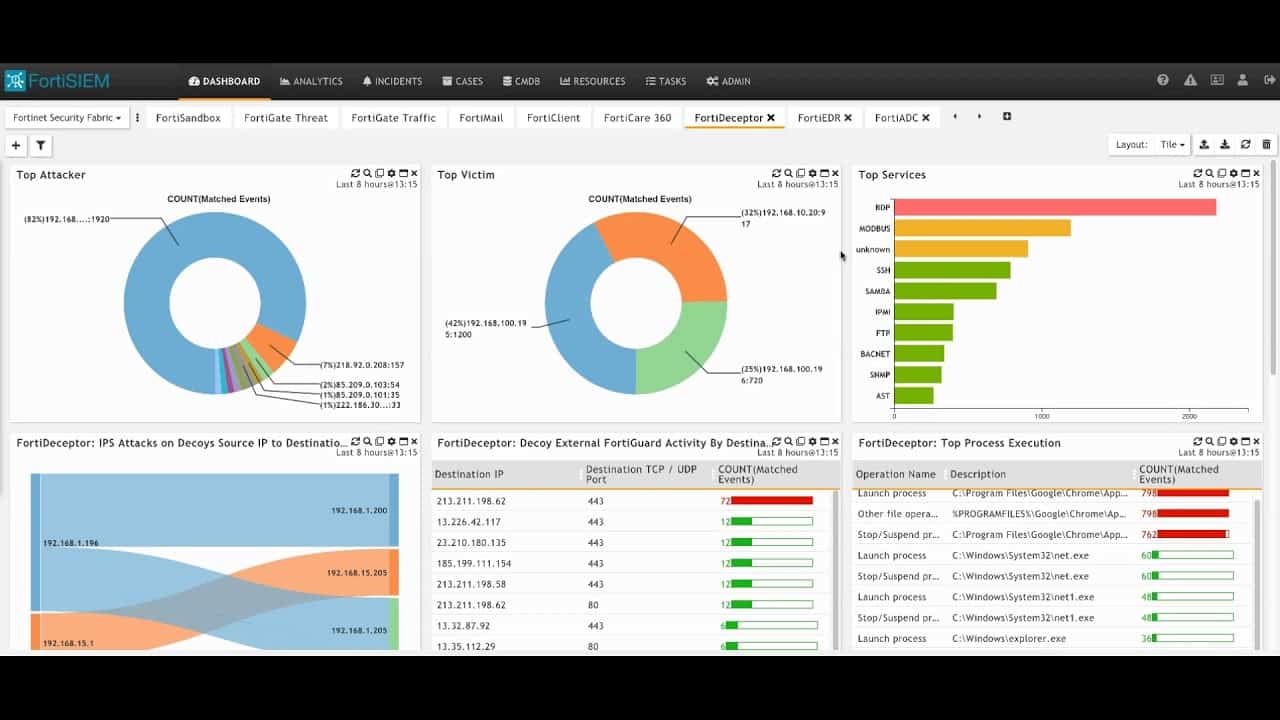Switch to the FortiMail tab

tap(481, 118)
